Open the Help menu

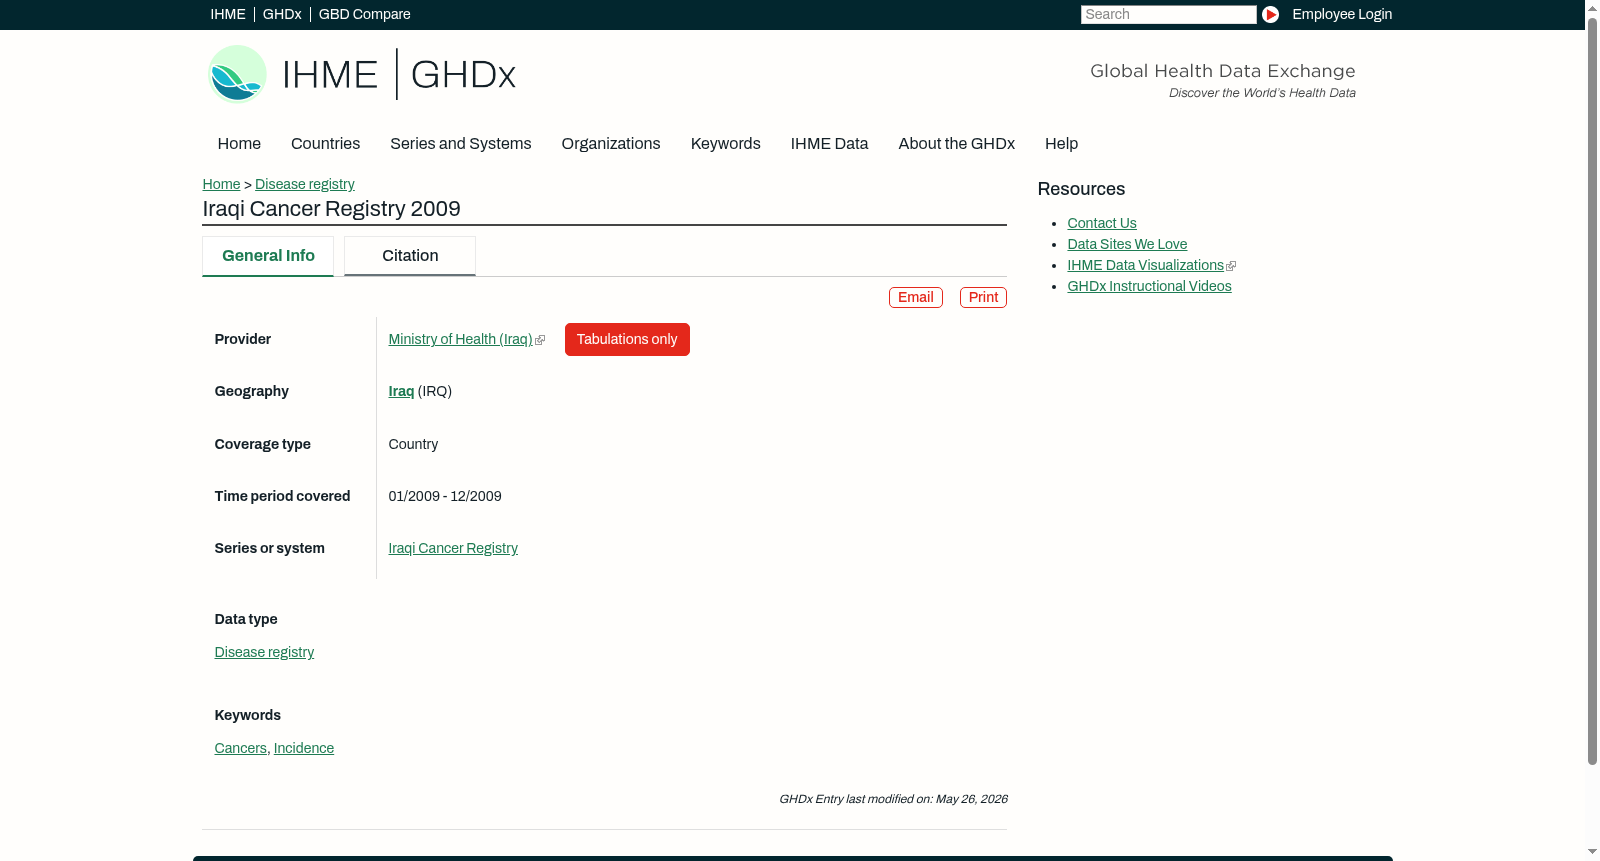click(x=1061, y=143)
